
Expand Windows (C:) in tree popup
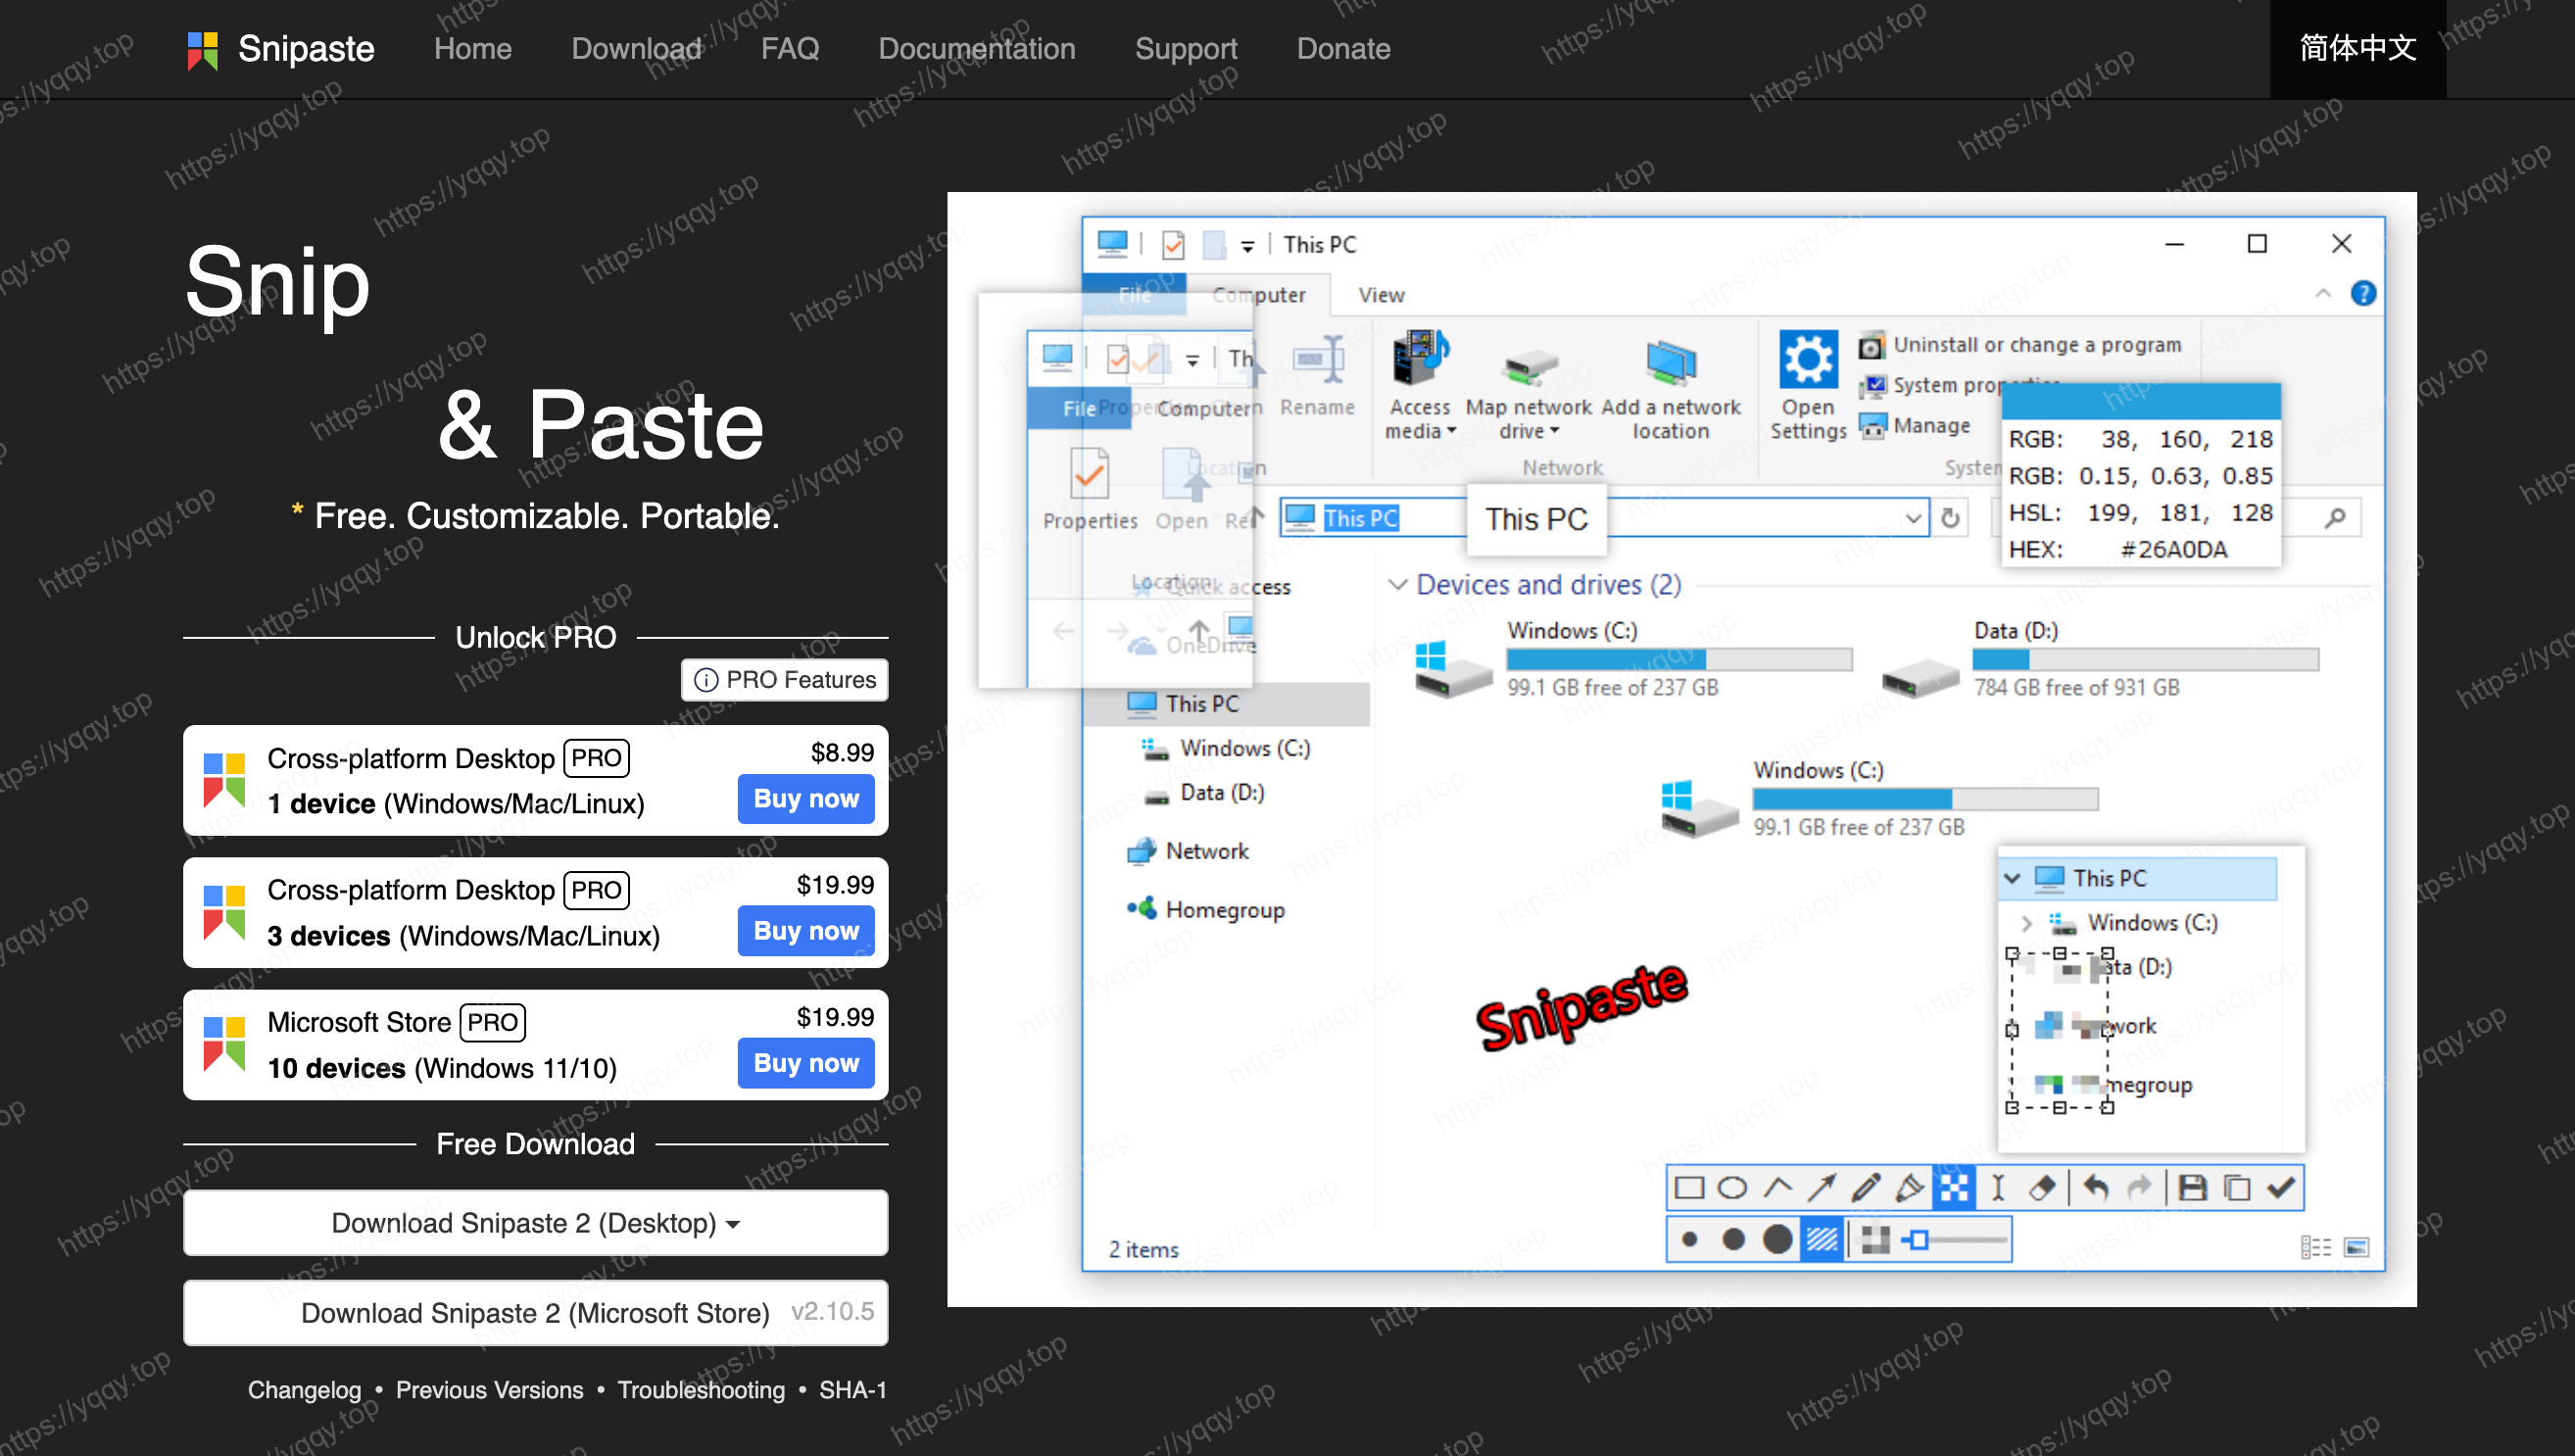click(x=2025, y=922)
